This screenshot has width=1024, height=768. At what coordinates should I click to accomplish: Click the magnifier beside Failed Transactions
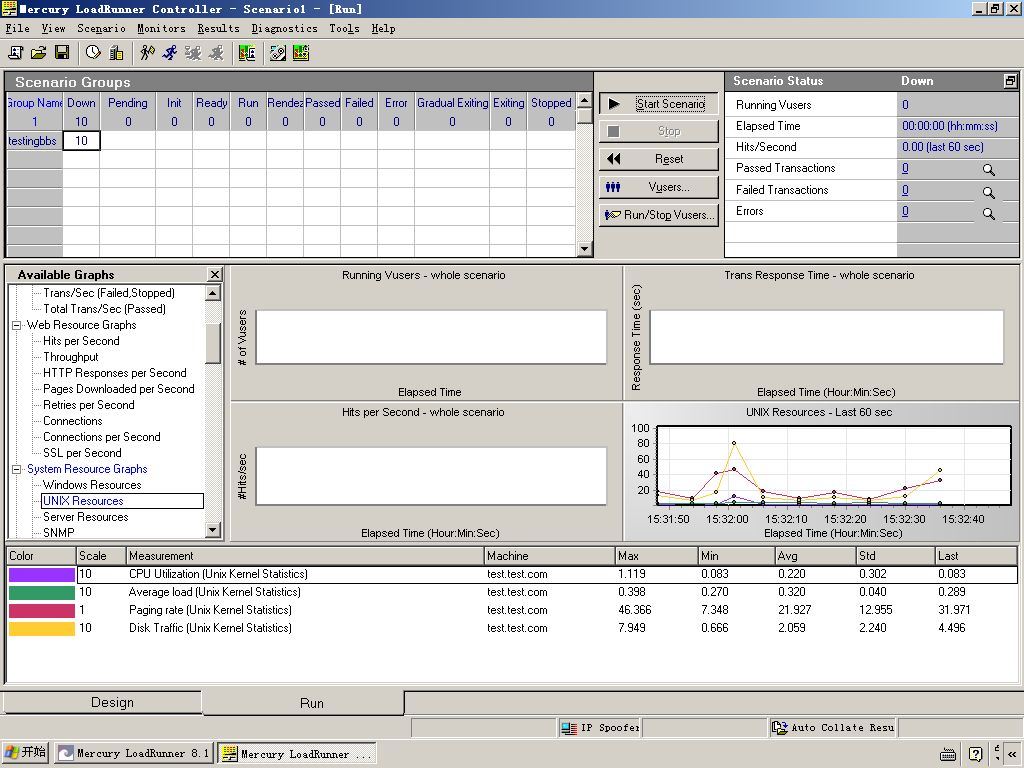point(989,192)
